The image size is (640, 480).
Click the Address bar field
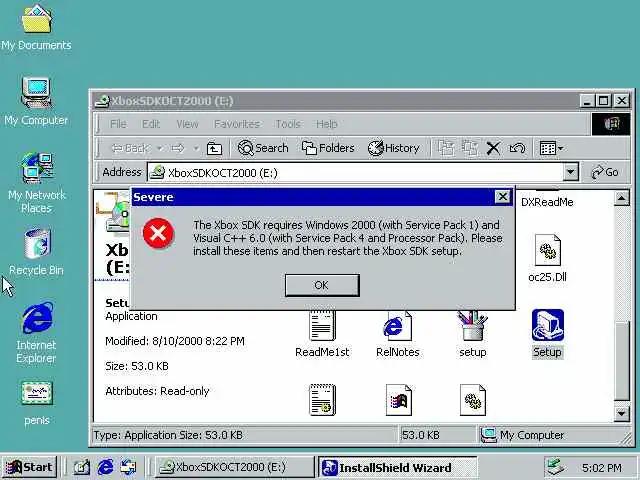pos(355,172)
